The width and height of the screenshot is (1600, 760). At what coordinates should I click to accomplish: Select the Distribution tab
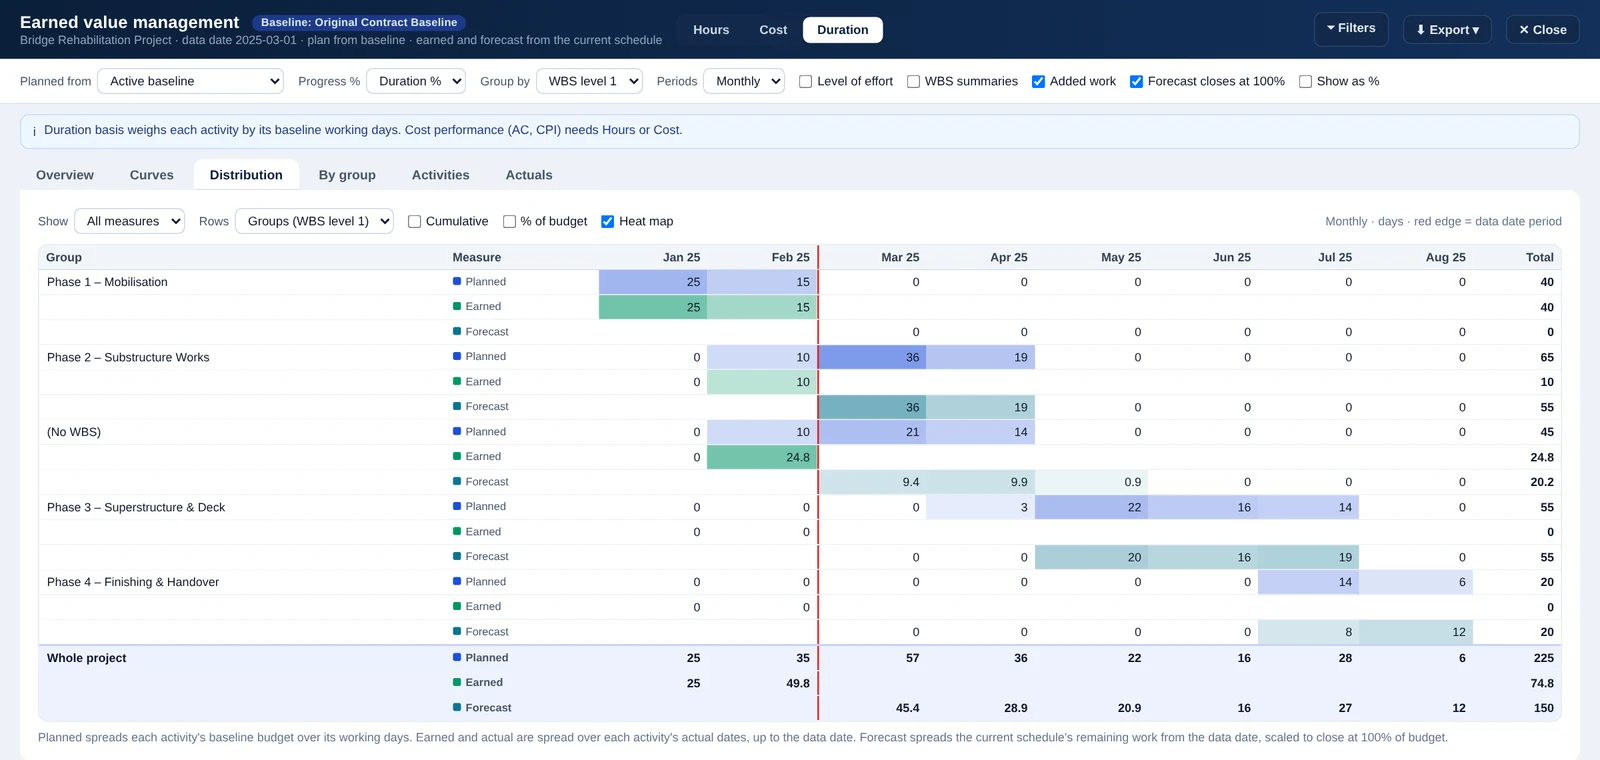coord(246,175)
